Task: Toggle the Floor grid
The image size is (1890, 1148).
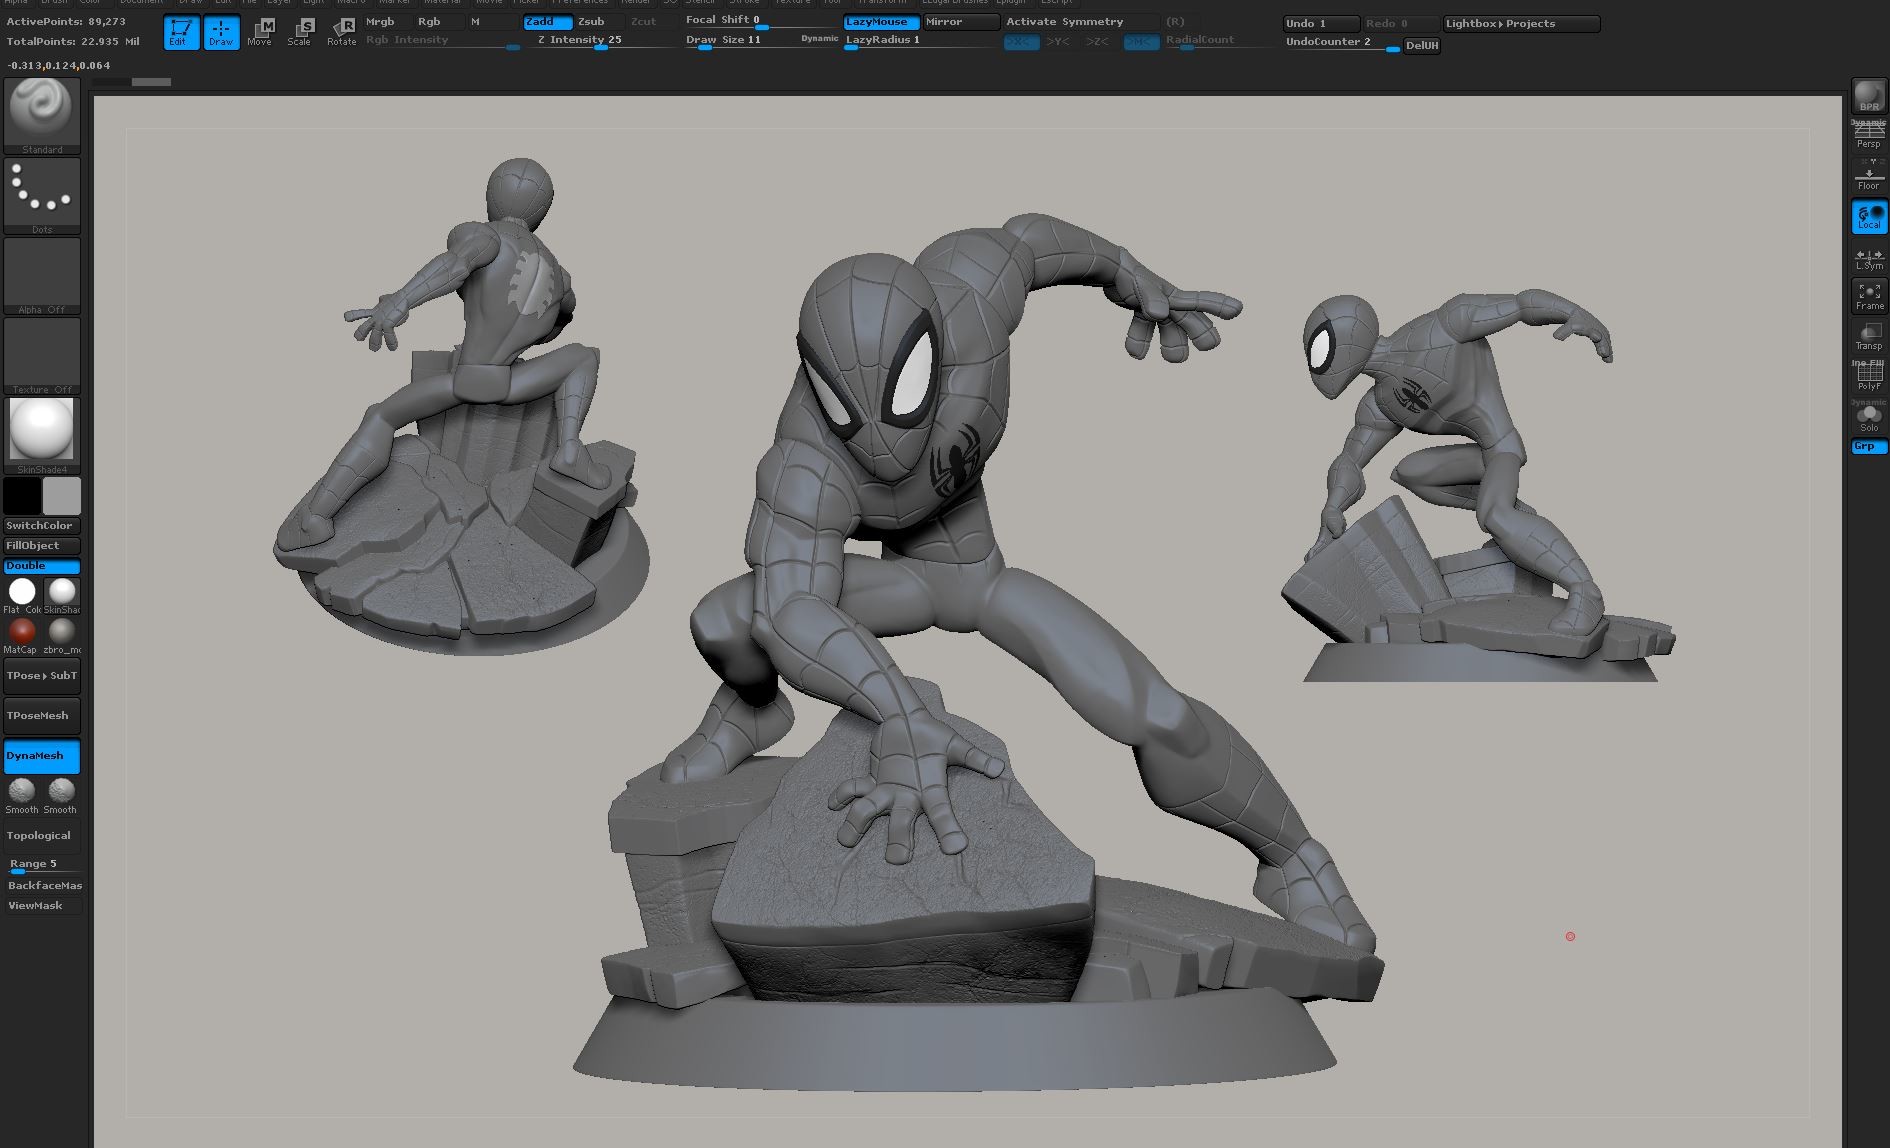Action: coord(1869,177)
